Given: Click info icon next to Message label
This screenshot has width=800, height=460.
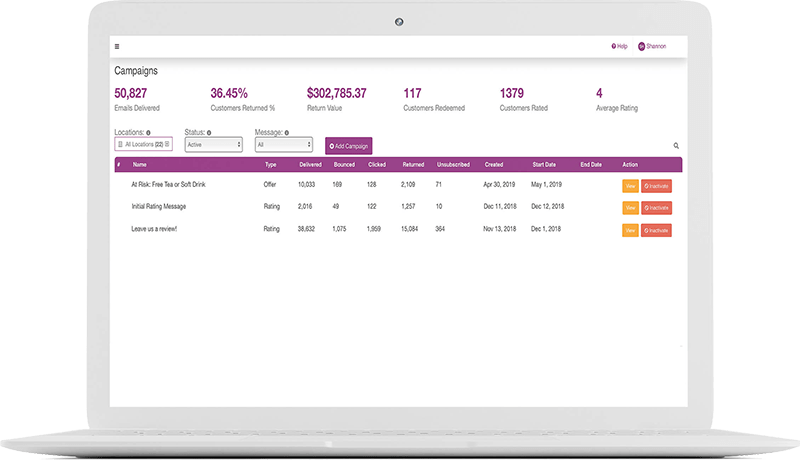Looking at the screenshot, I should tap(285, 132).
